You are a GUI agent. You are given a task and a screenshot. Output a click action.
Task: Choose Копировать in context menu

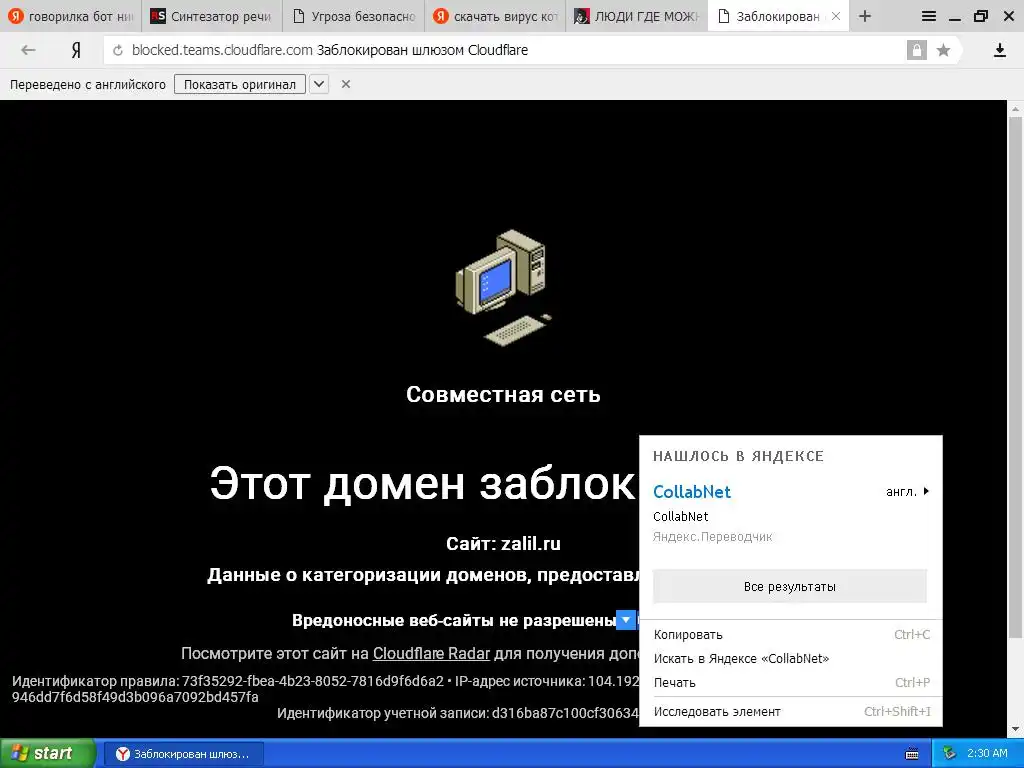click(x=791, y=635)
